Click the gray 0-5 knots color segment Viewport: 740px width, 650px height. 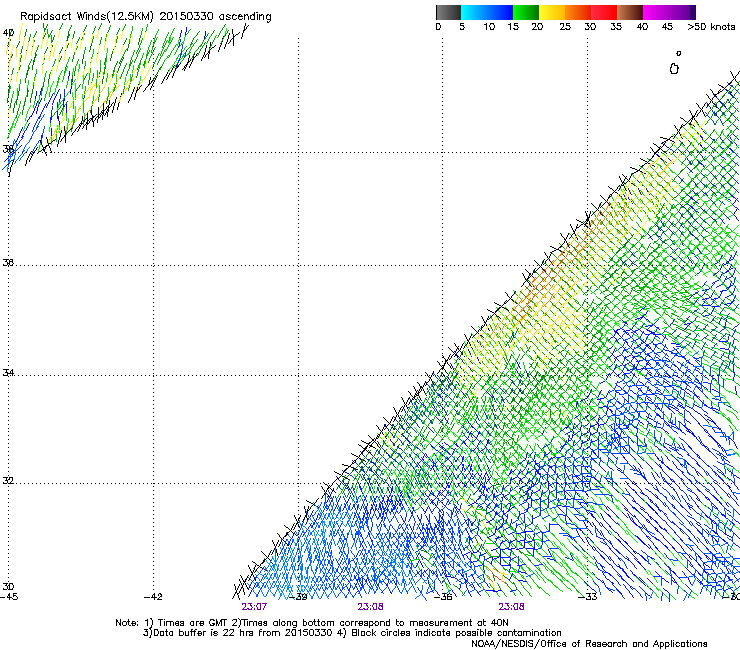pos(448,12)
